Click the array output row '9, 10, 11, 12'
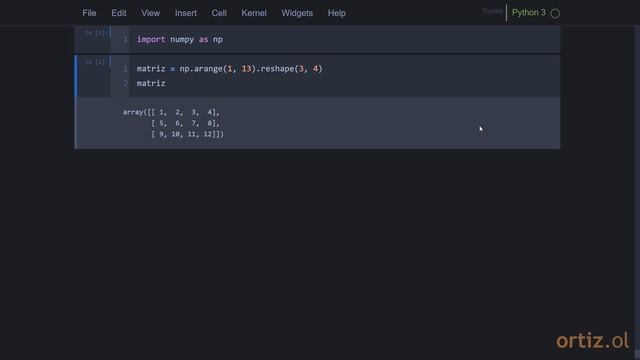This screenshot has height=360, width=640. [x=187, y=134]
